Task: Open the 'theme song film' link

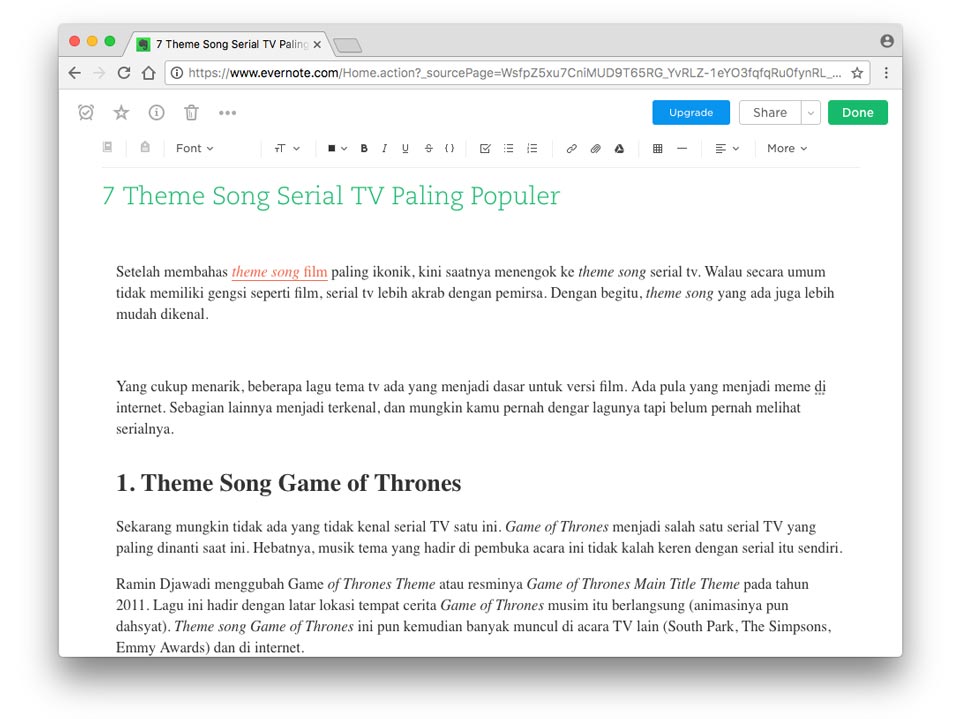Action: point(279,272)
